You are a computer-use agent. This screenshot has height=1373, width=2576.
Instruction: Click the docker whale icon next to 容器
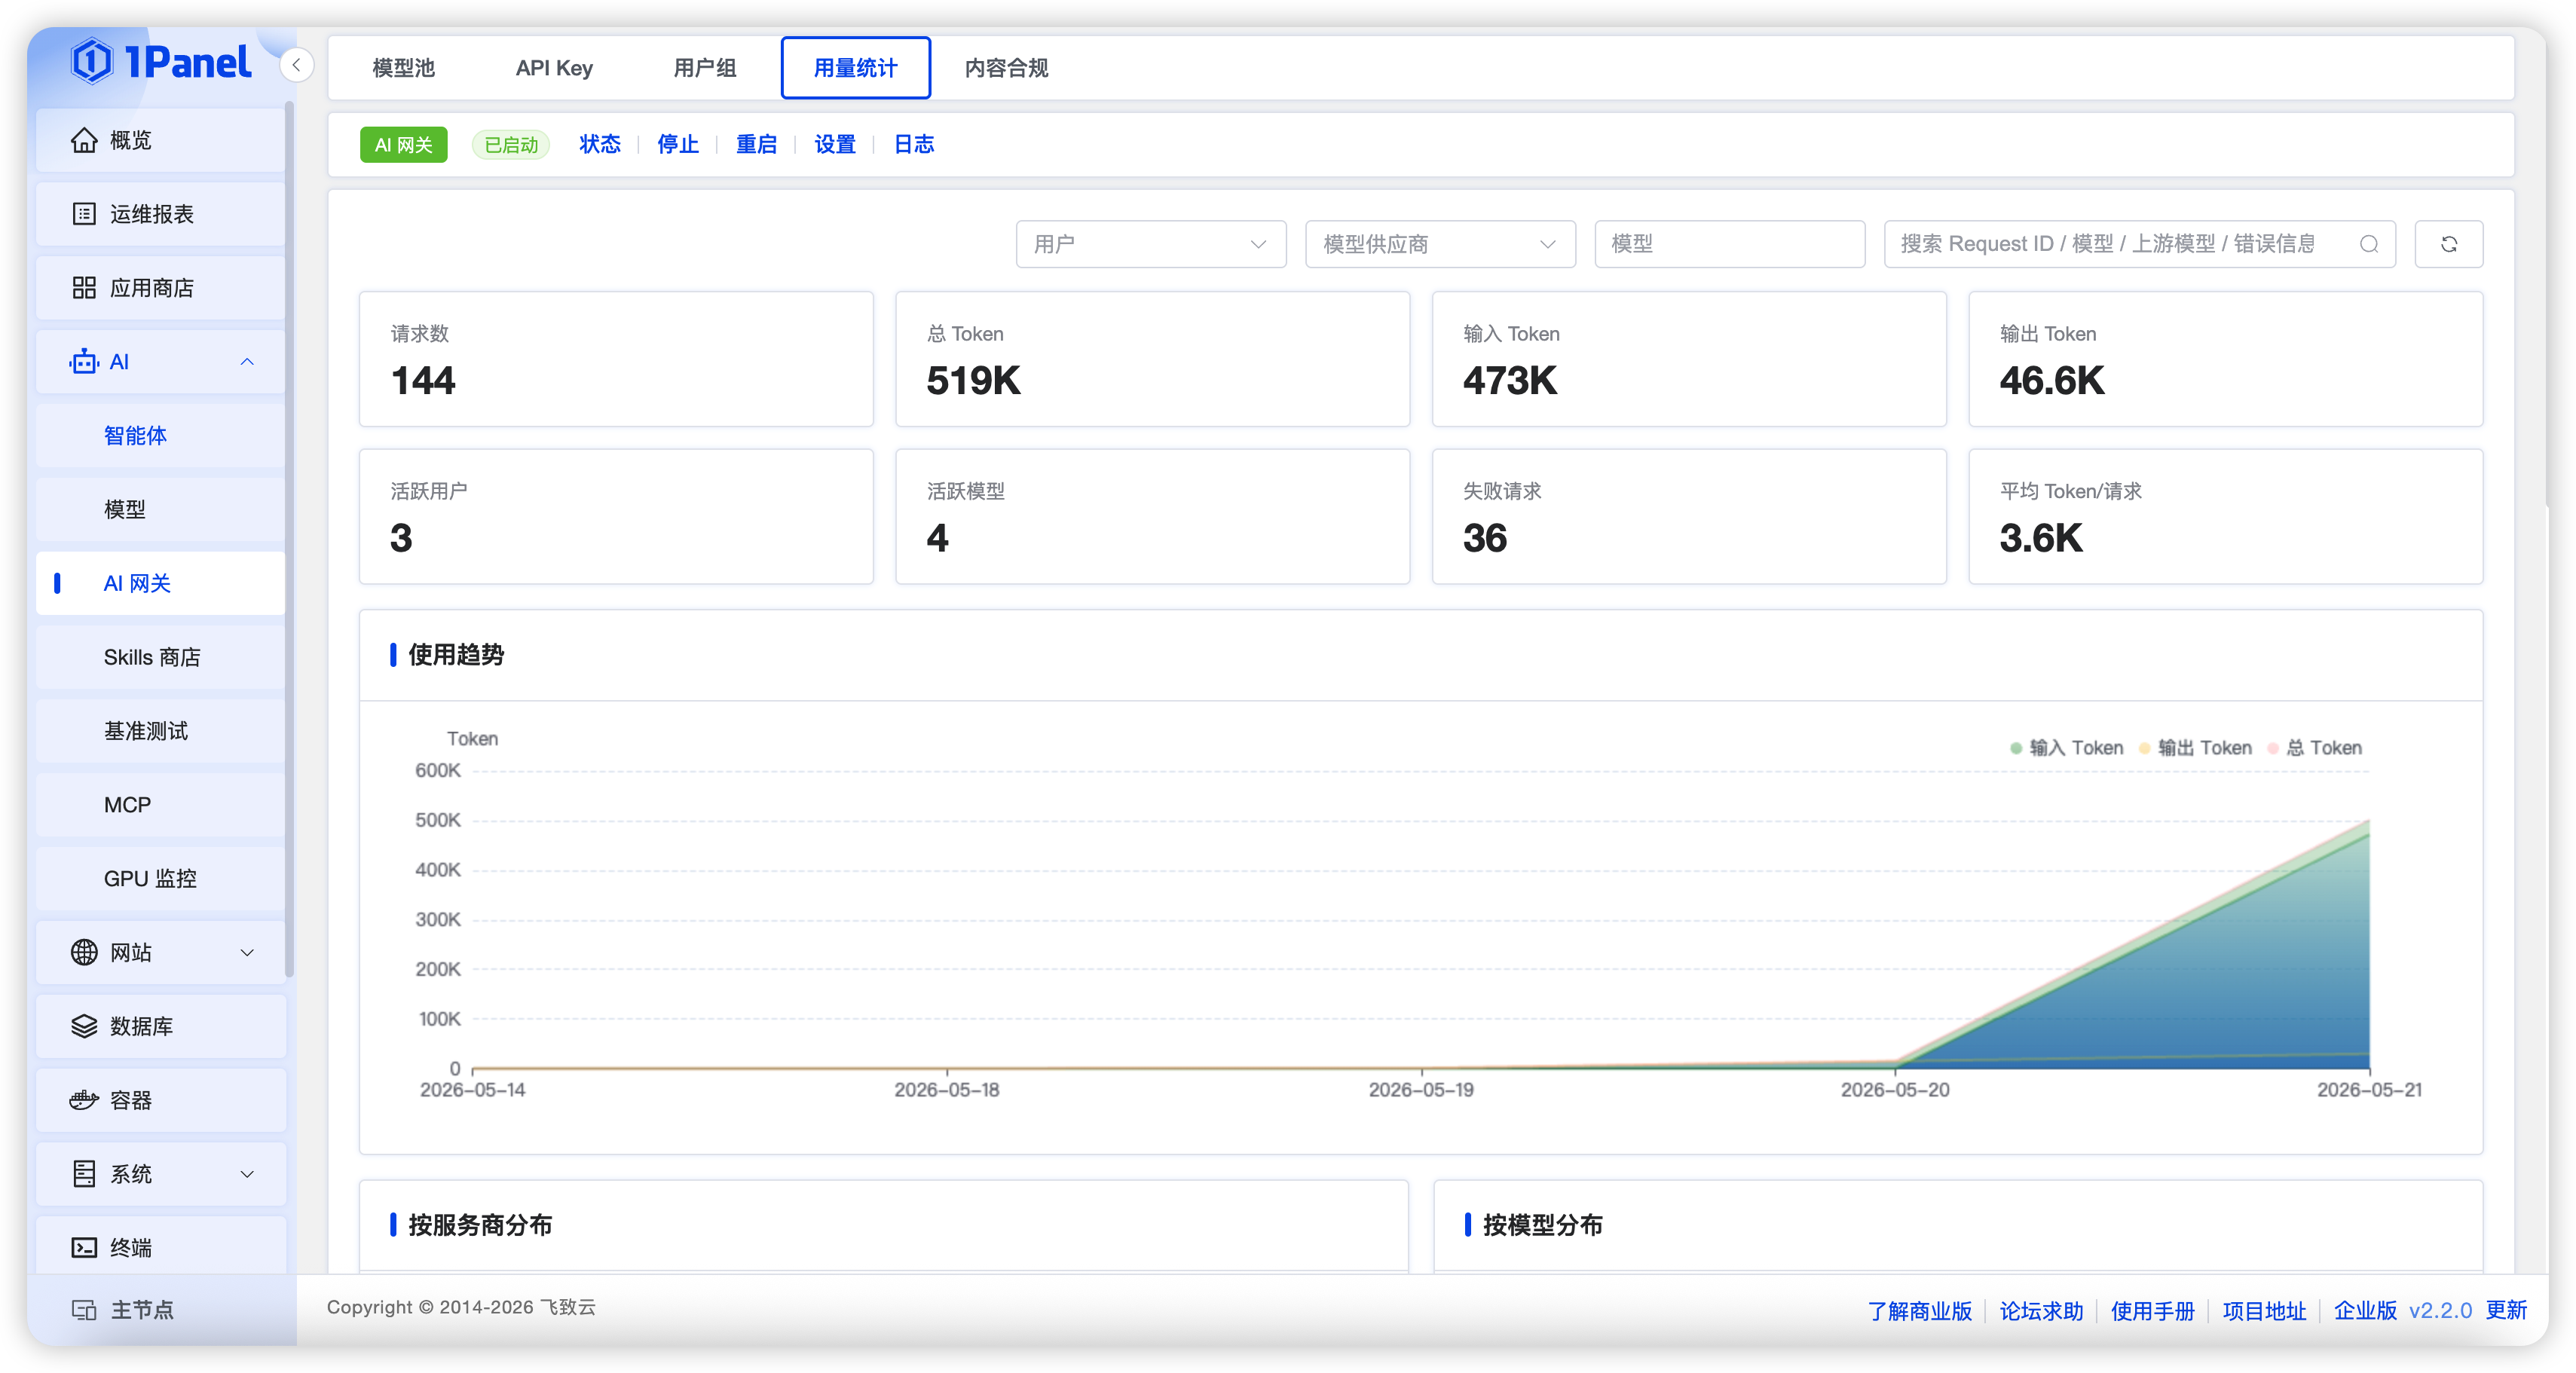[x=84, y=1100]
